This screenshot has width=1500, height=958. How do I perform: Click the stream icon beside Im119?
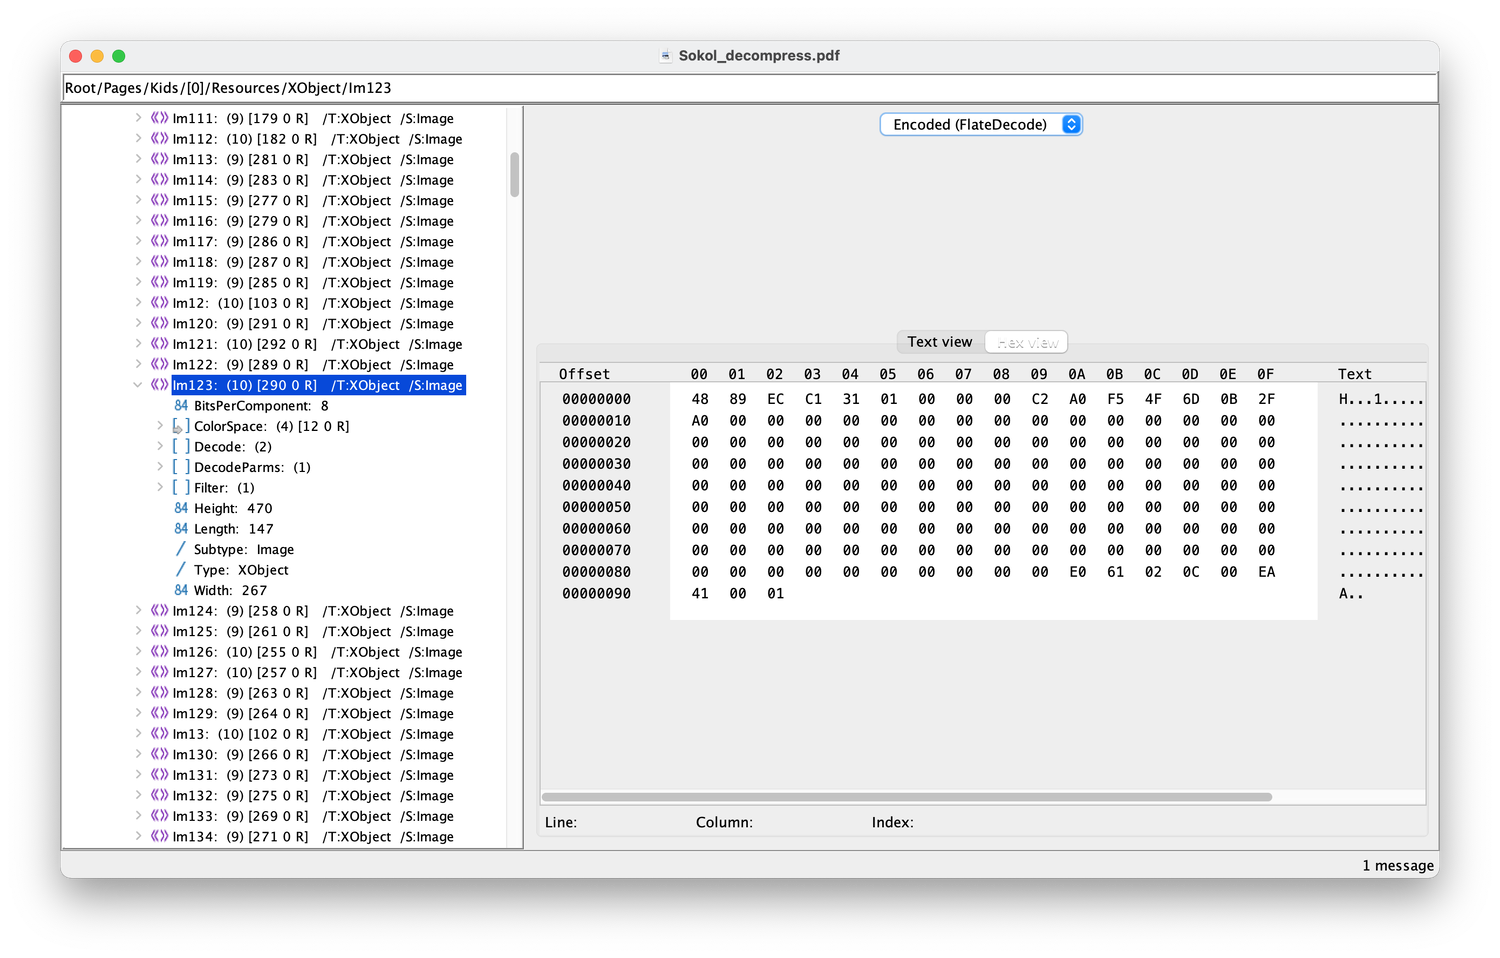159,282
